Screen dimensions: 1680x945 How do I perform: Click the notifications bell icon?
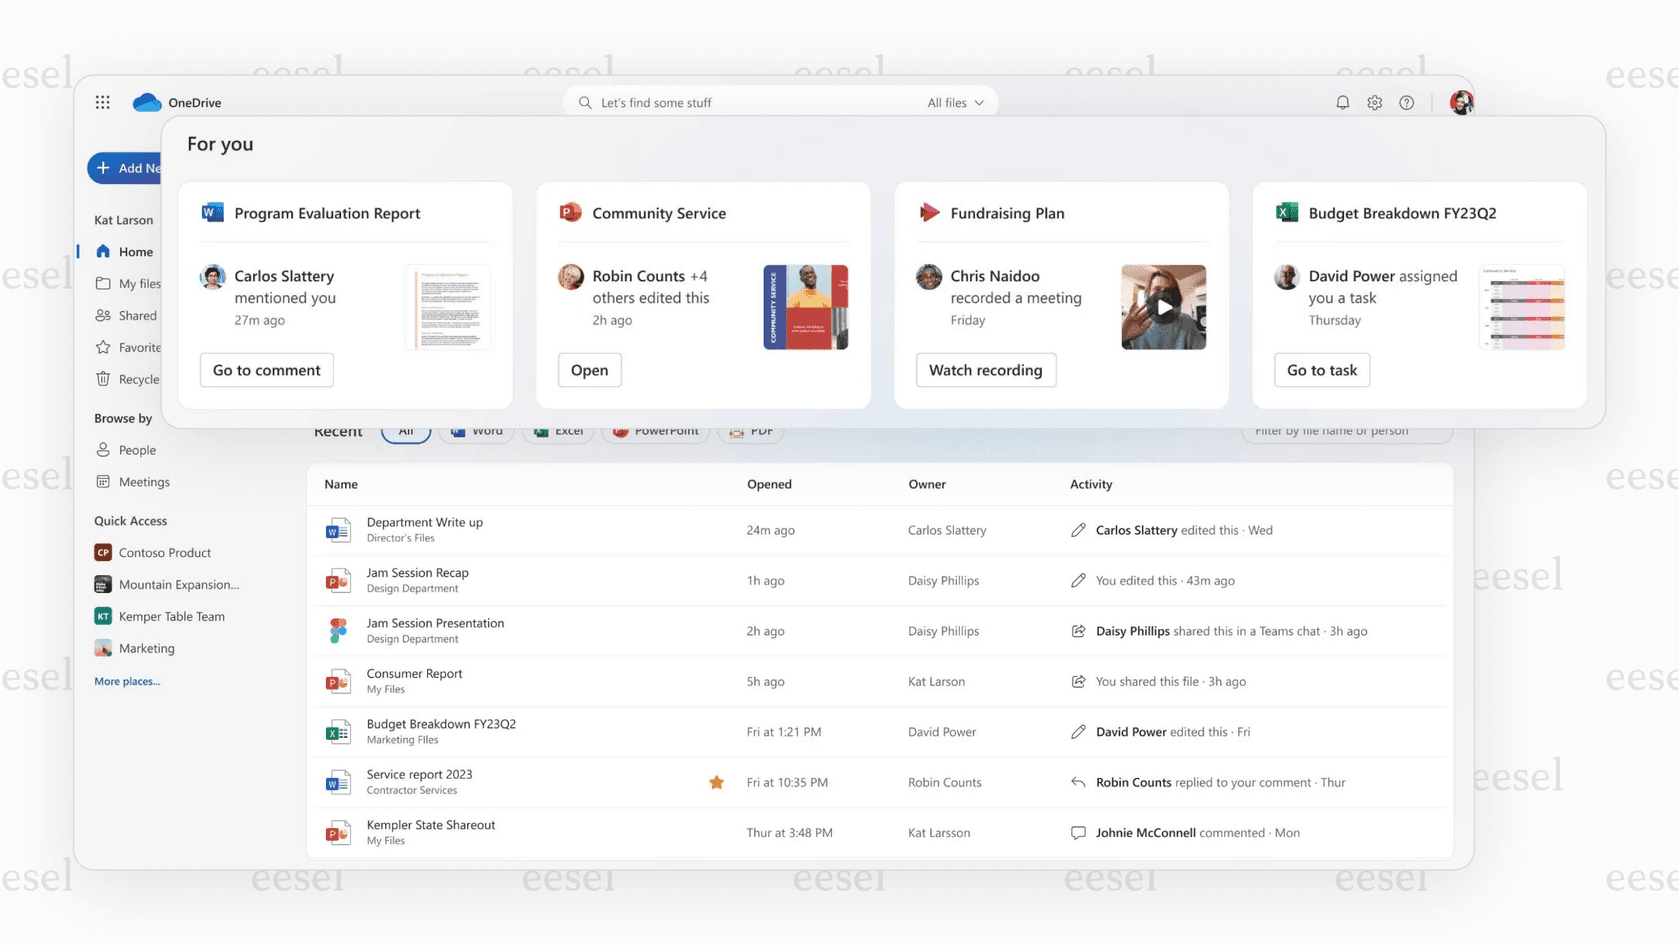click(x=1342, y=102)
